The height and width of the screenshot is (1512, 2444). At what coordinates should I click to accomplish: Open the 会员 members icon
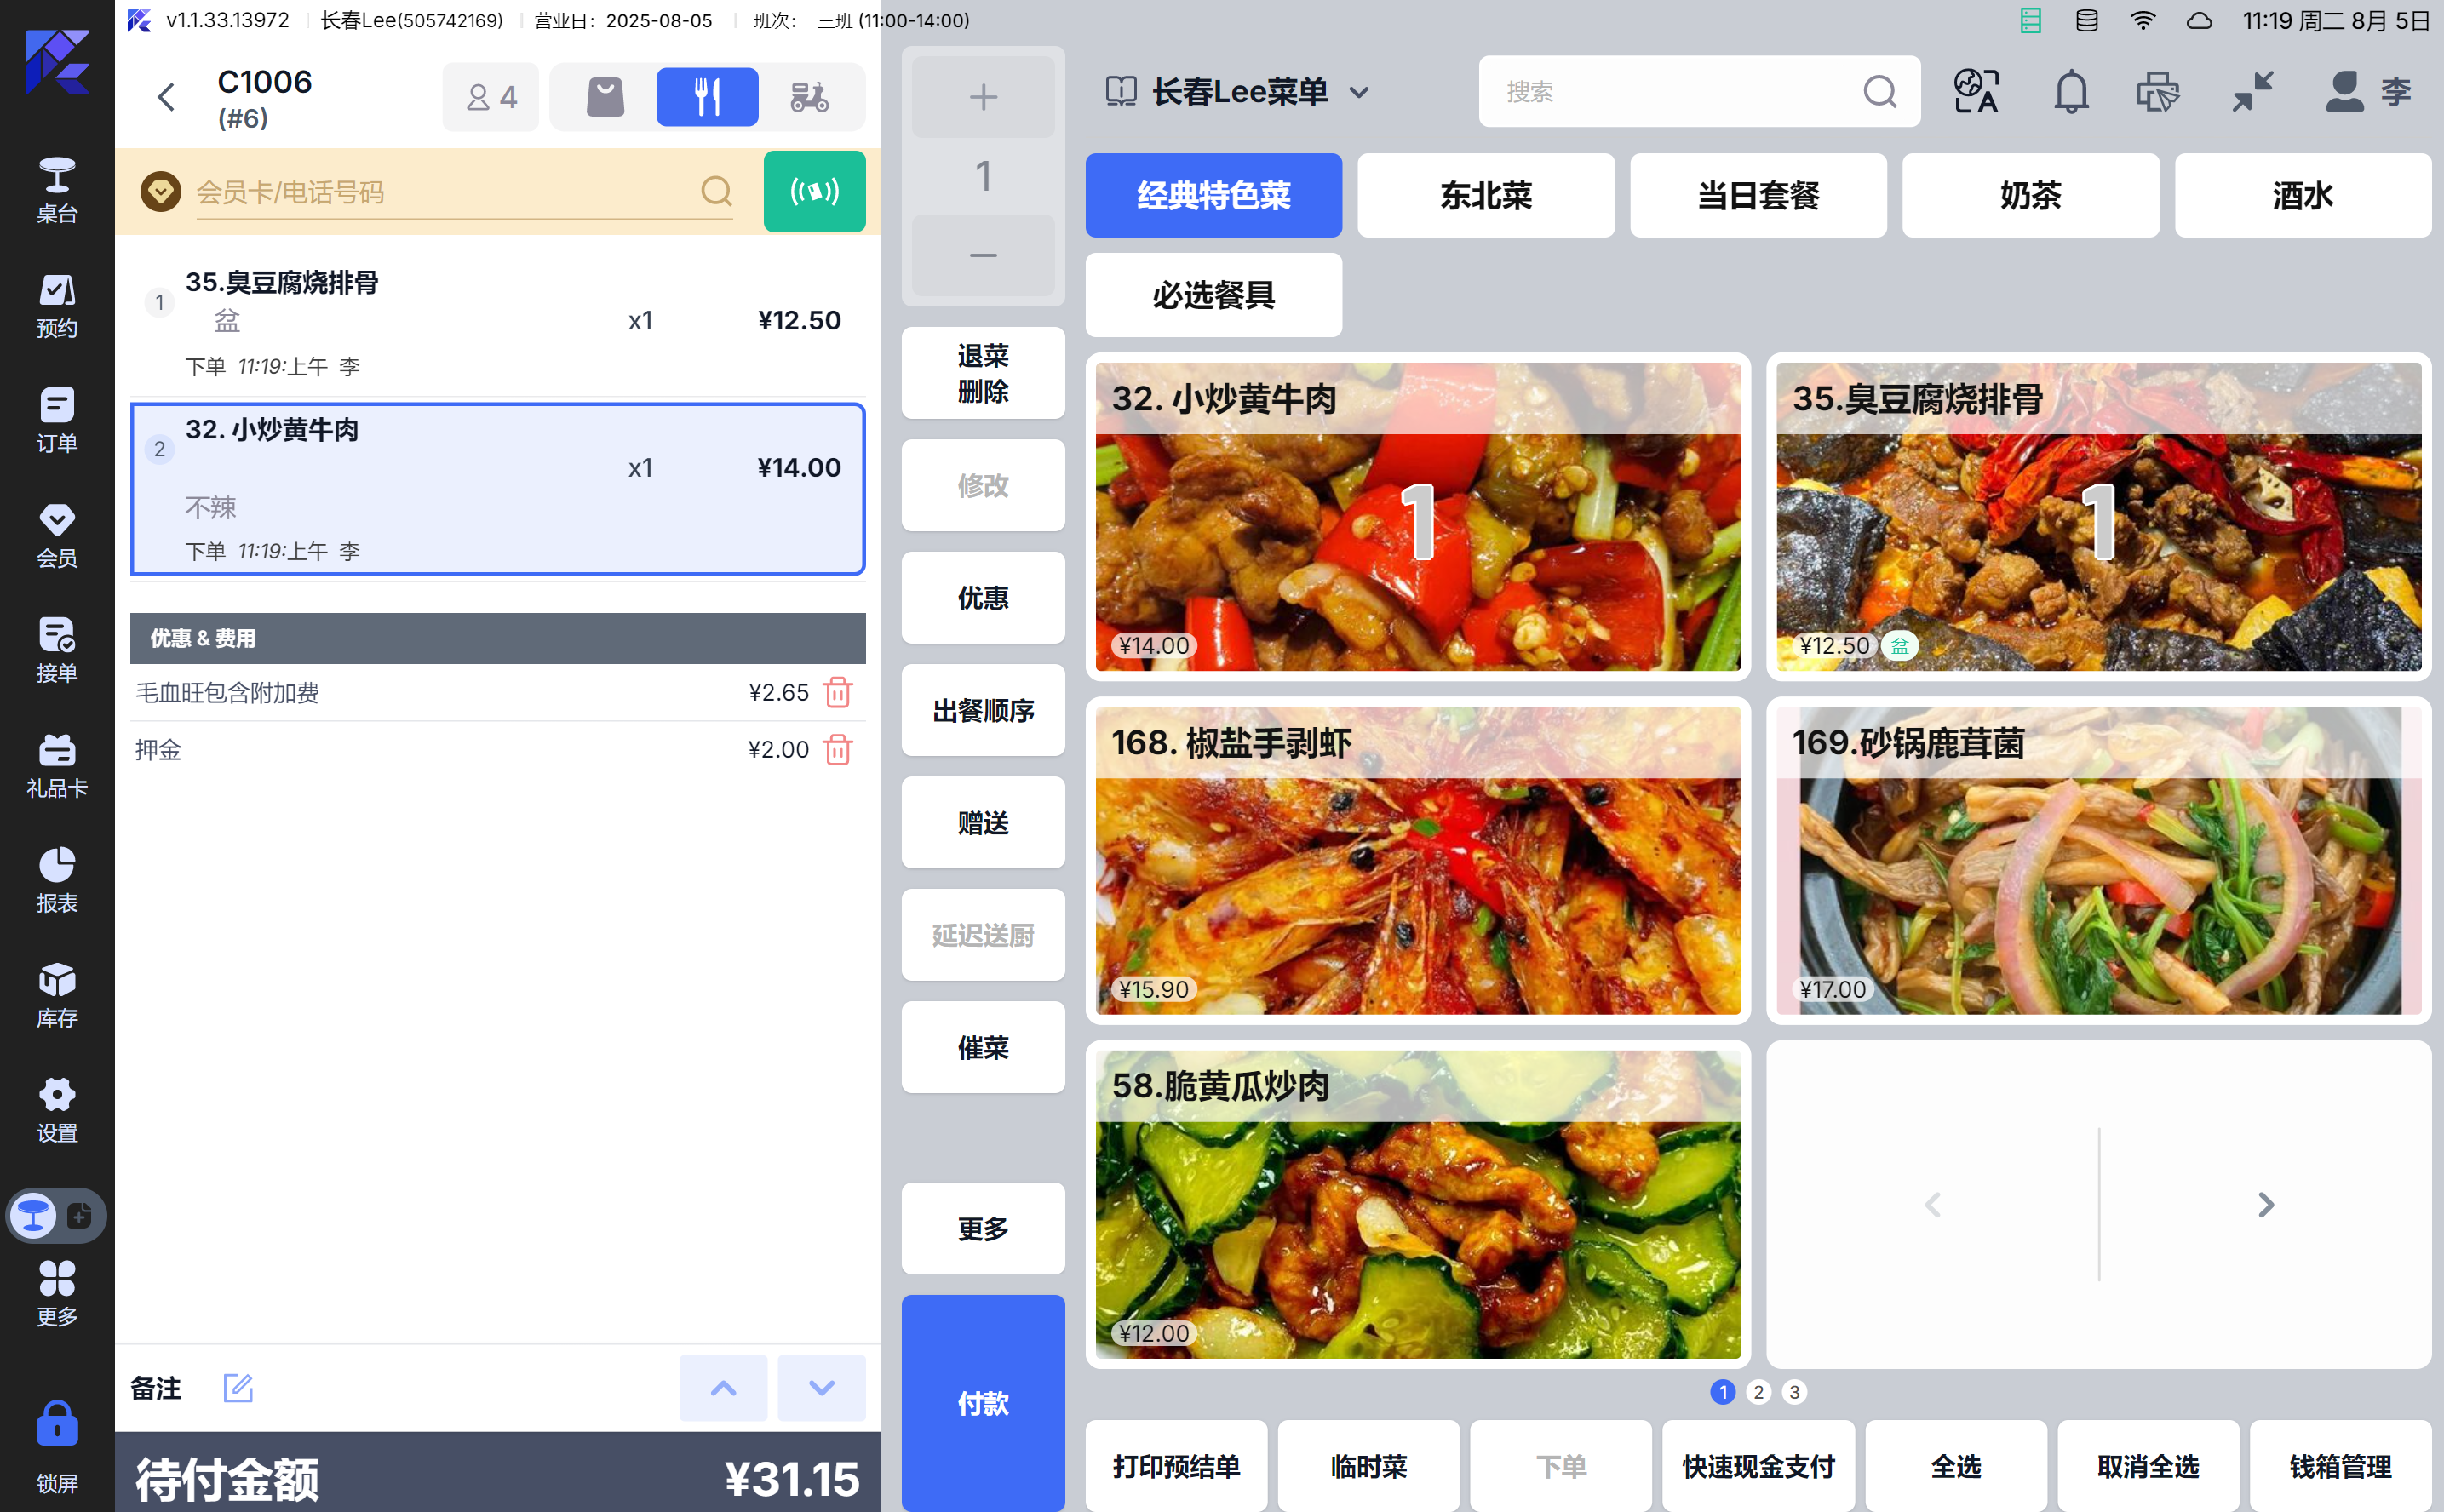(x=57, y=535)
